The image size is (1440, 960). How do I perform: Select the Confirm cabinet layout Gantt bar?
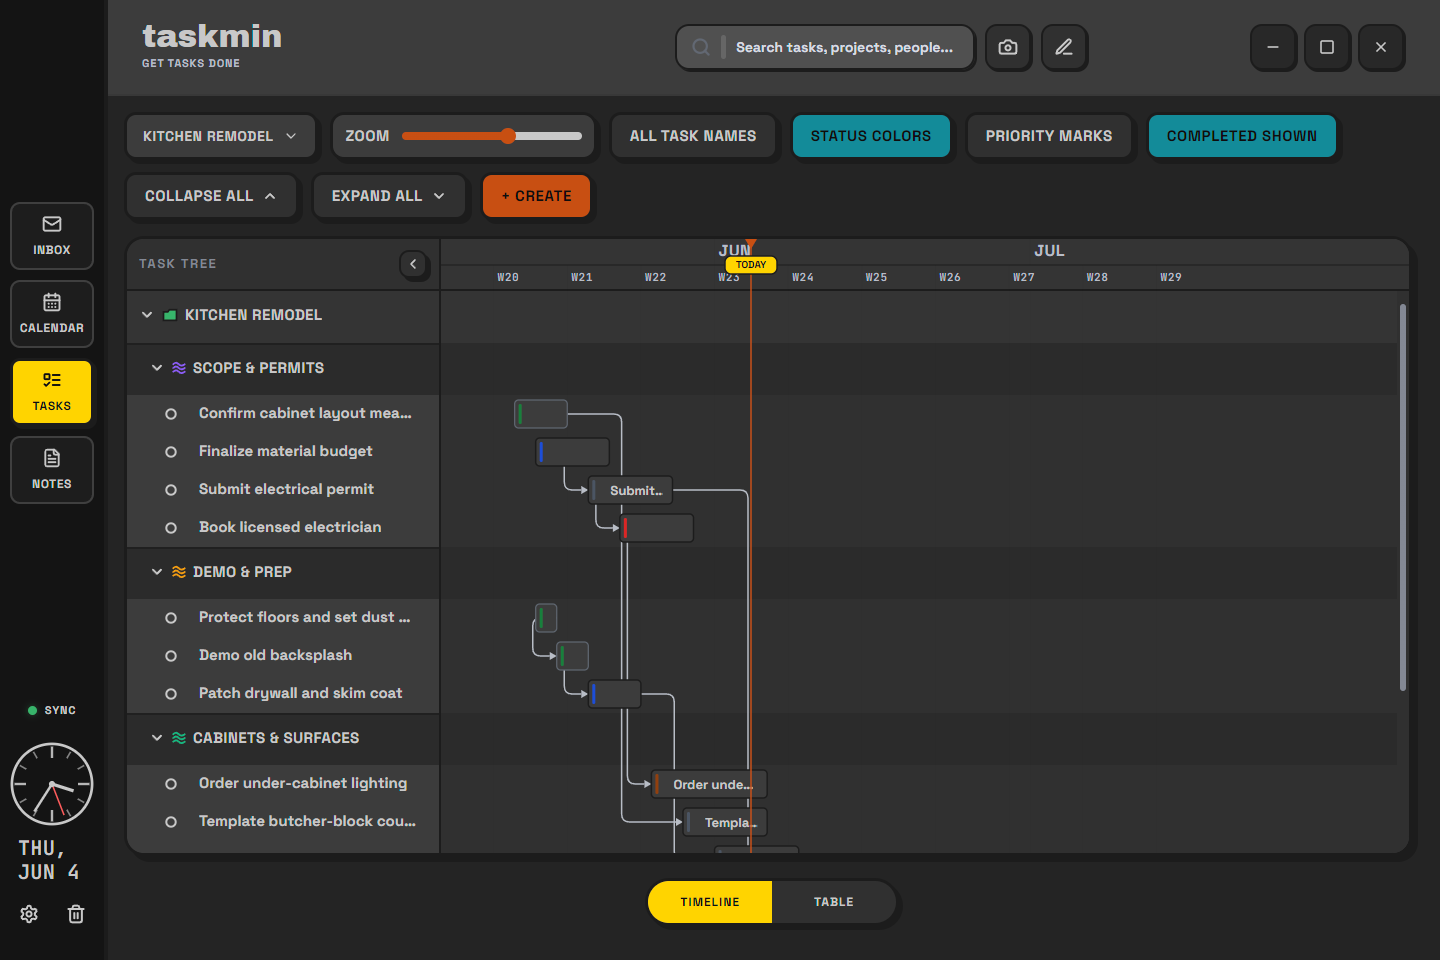coord(541,414)
